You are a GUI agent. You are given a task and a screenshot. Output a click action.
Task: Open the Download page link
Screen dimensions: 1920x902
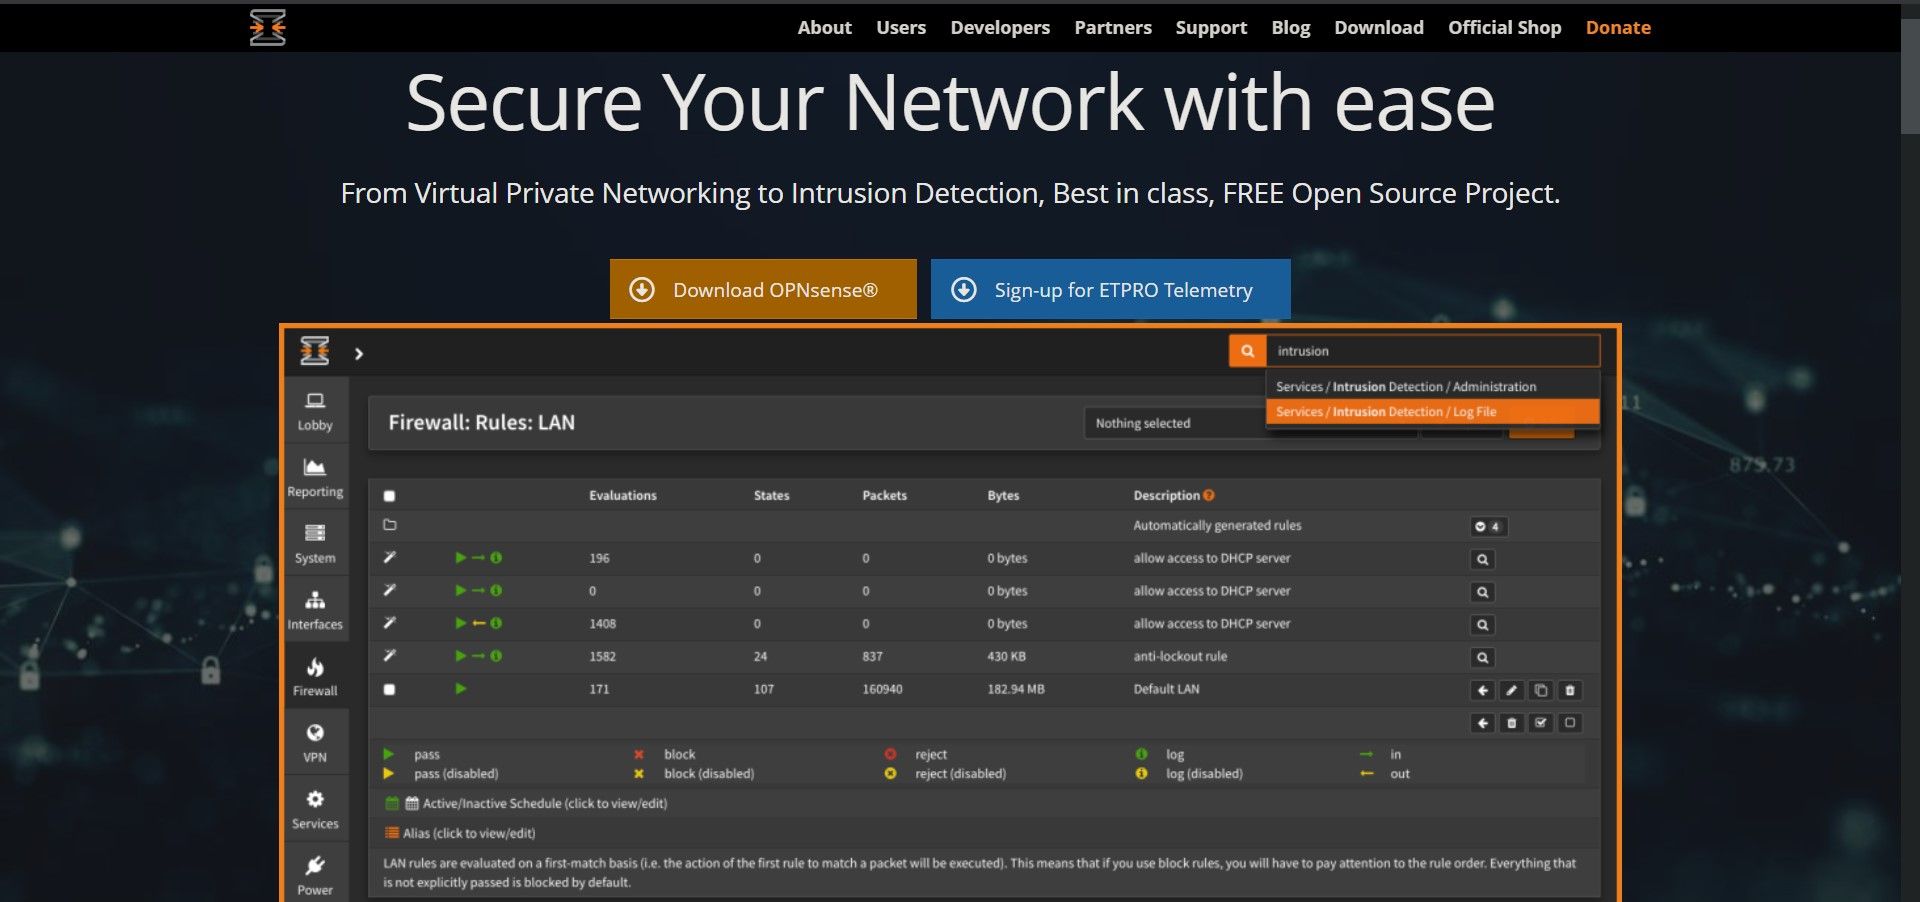tap(1379, 28)
